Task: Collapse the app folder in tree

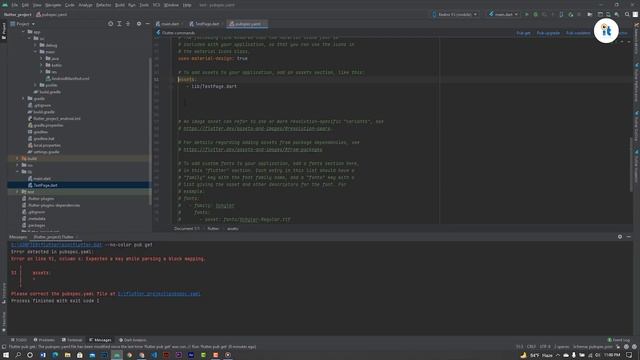Action: (23, 31)
